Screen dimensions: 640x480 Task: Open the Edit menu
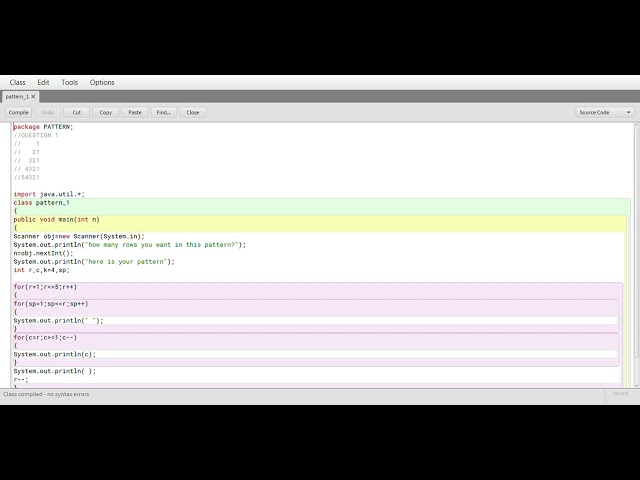[x=43, y=82]
